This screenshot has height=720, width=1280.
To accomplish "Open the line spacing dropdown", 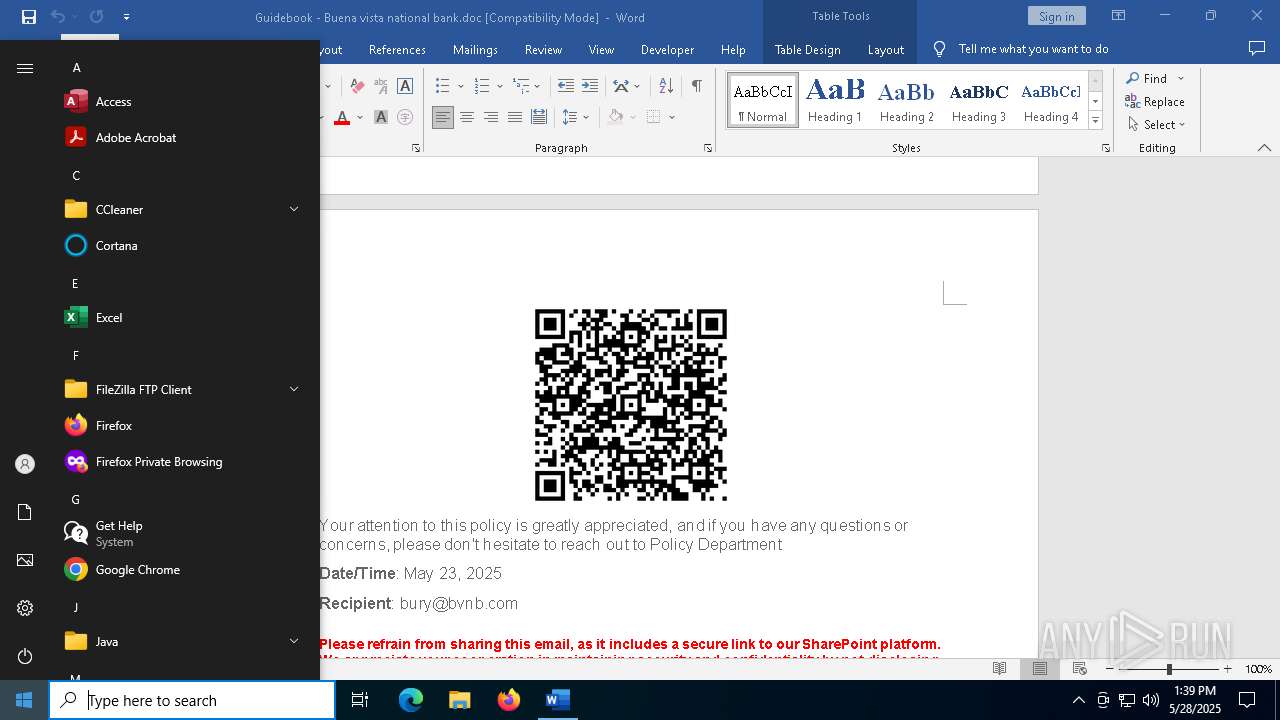I will pos(586,117).
